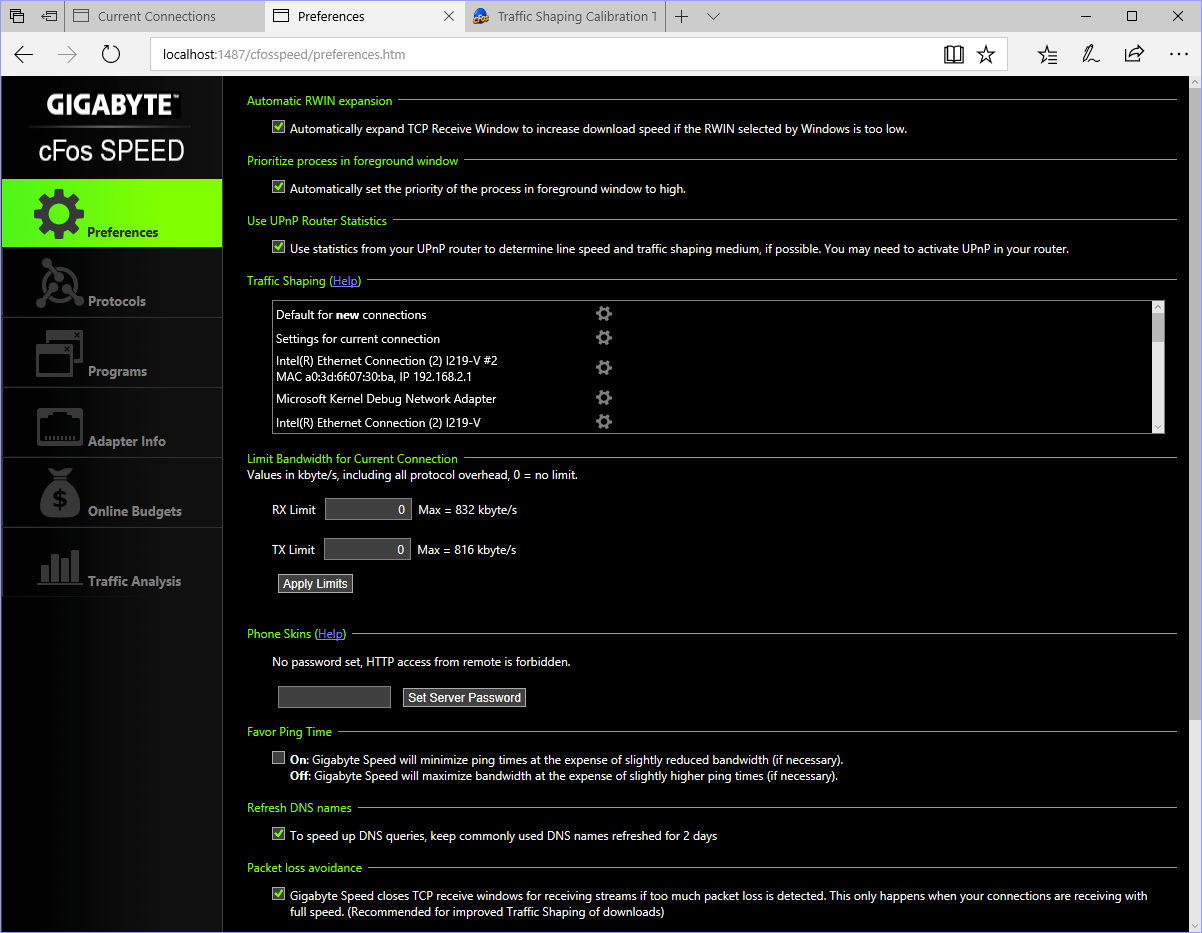Focus the RX Limit field
This screenshot has height=933, width=1202.
click(x=368, y=510)
